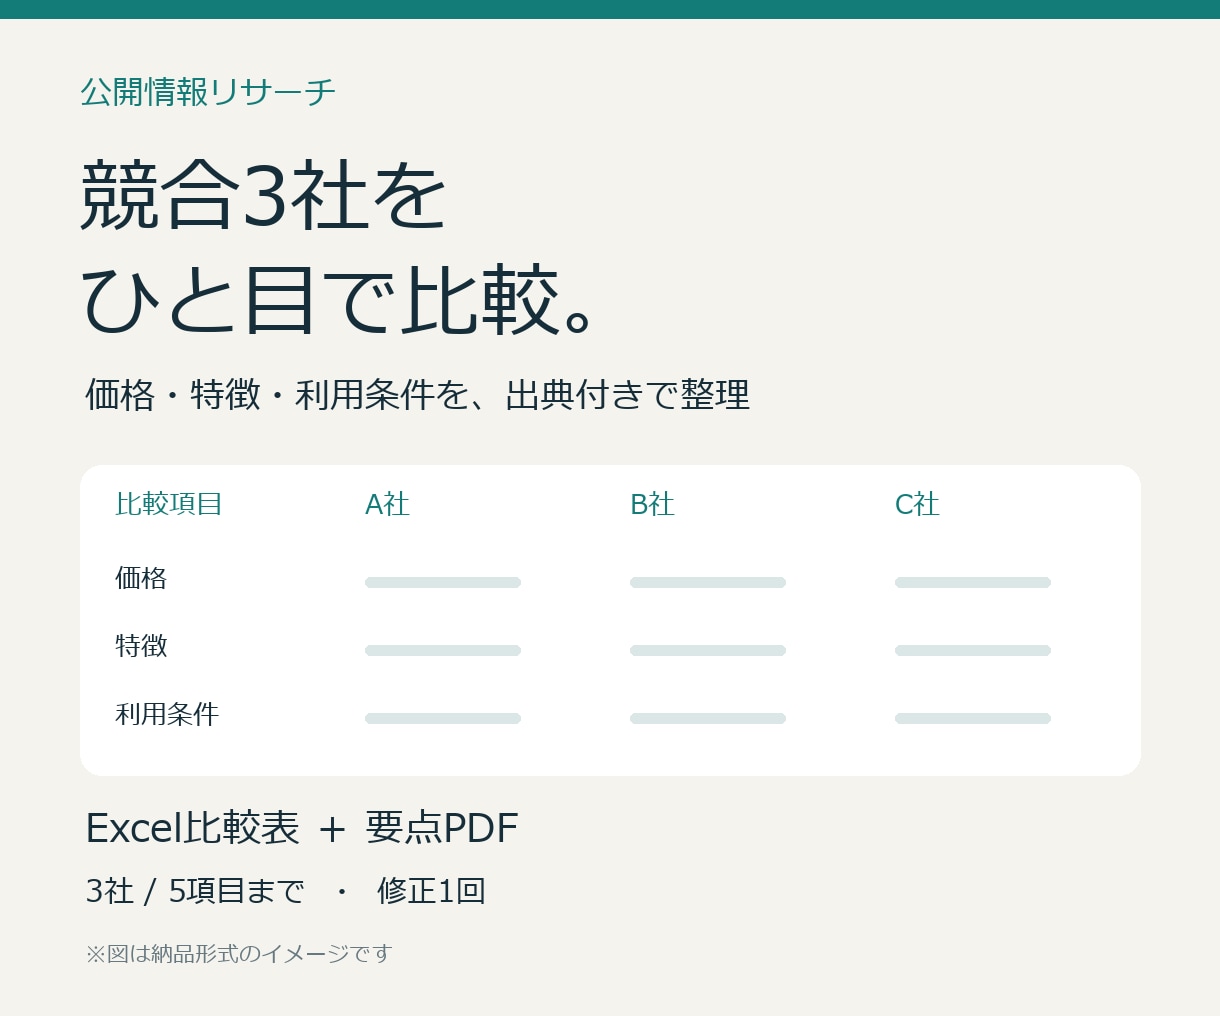Screen dimensions: 1220x1016
Task: Select the A社 column header
Action: tap(387, 504)
